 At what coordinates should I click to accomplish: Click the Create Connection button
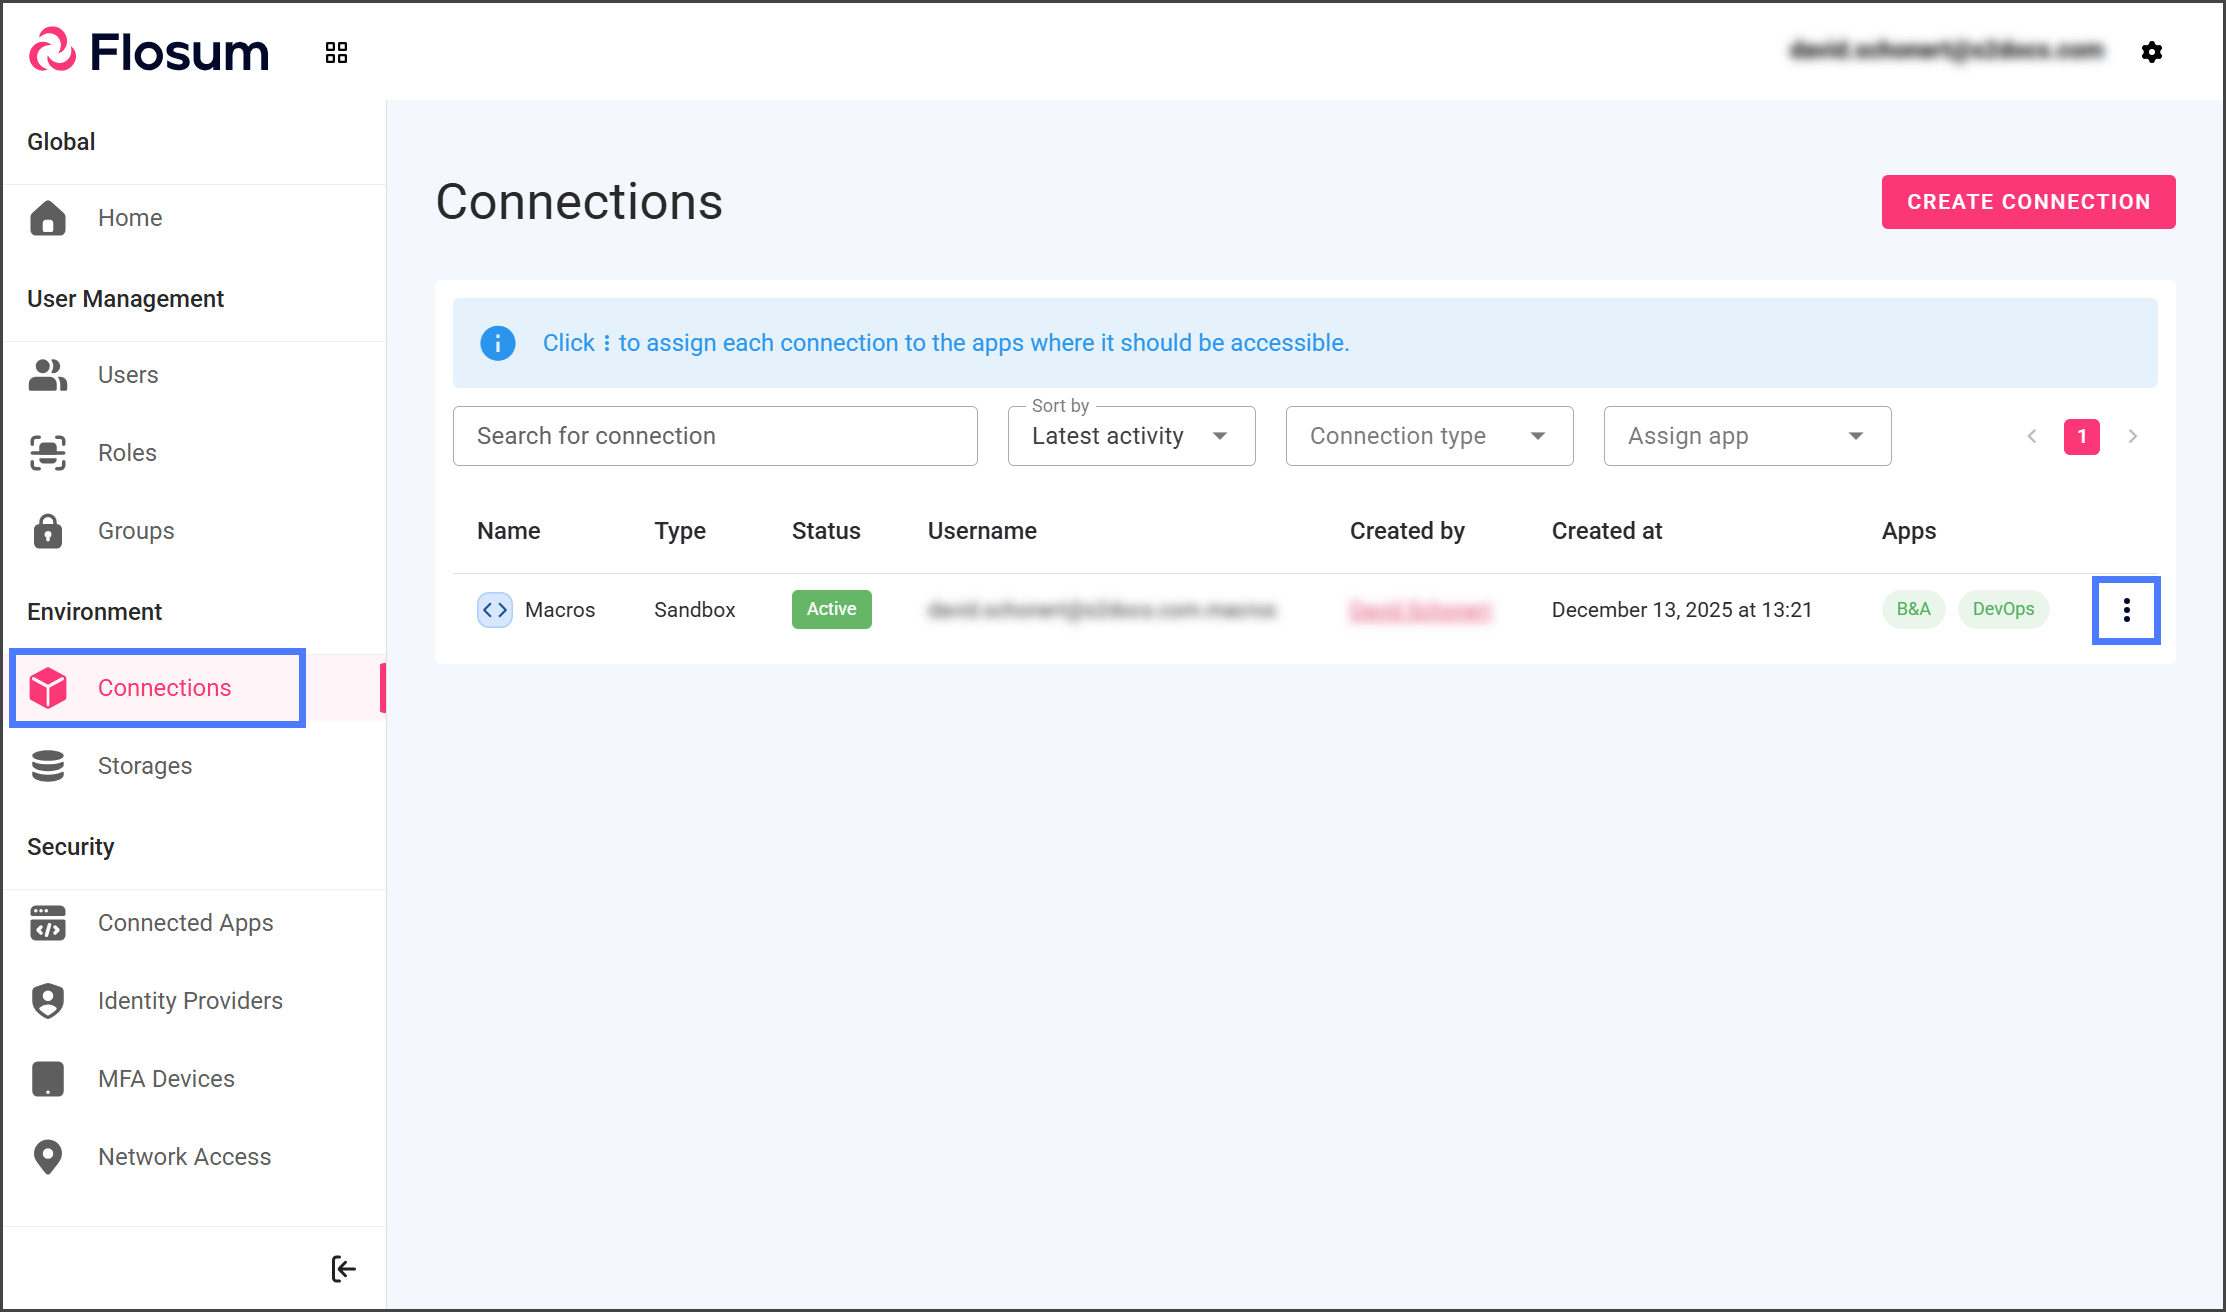[x=2028, y=202]
